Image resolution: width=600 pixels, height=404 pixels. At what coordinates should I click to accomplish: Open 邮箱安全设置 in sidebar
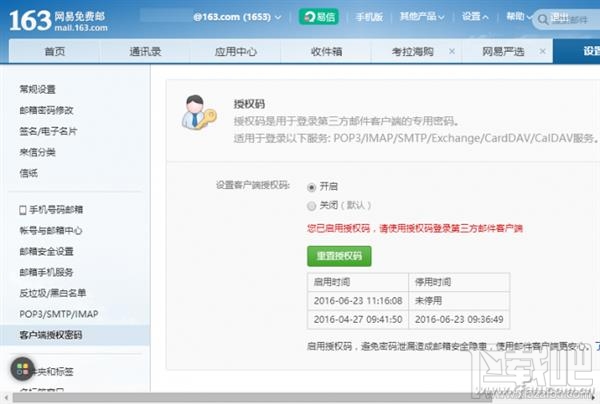(x=46, y=251)
